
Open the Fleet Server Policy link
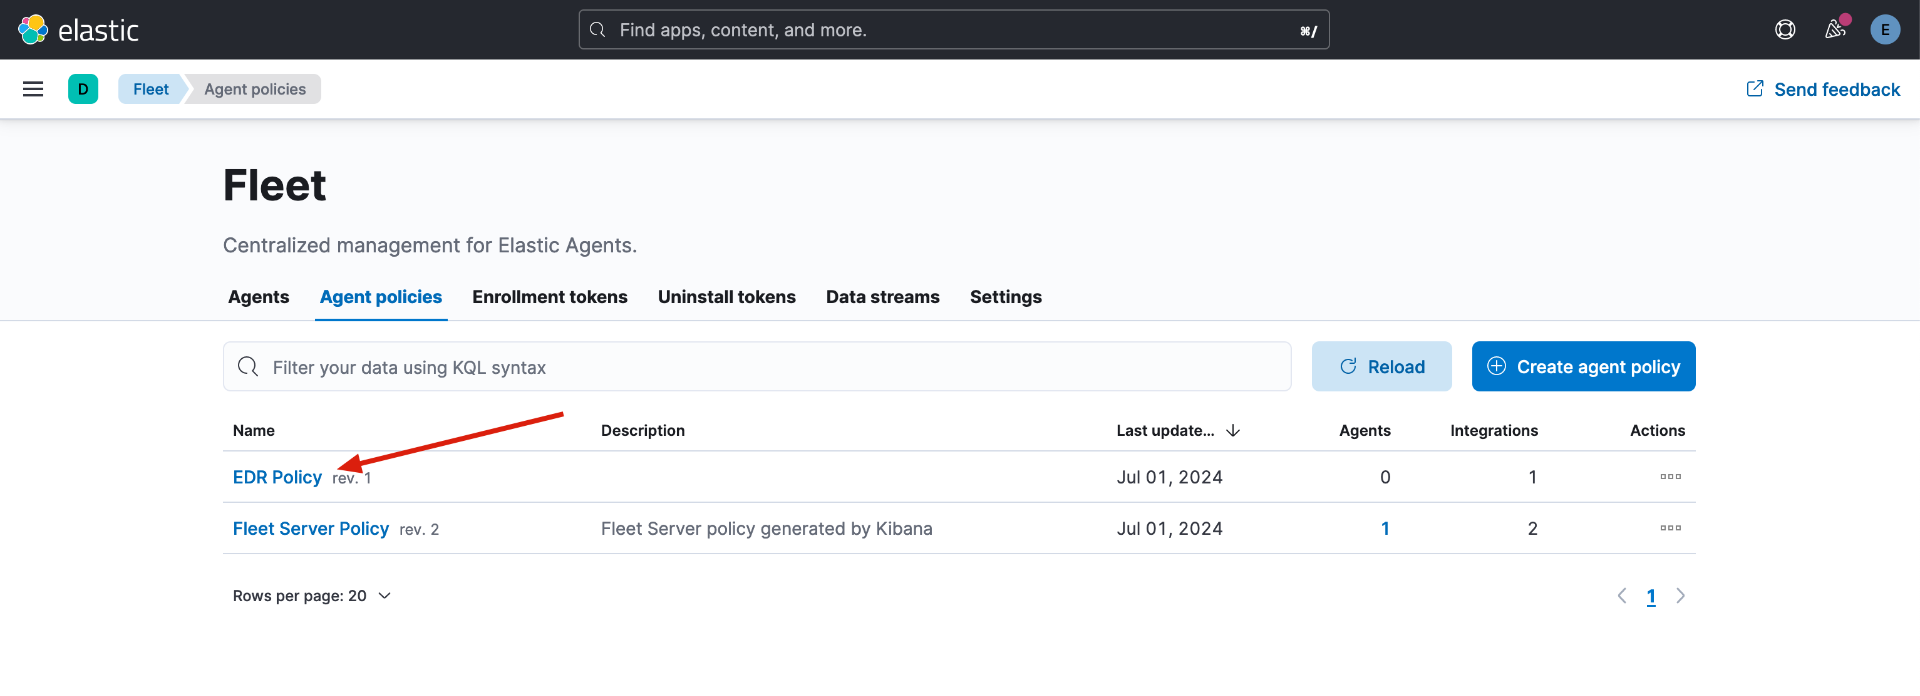coord(311,528)
